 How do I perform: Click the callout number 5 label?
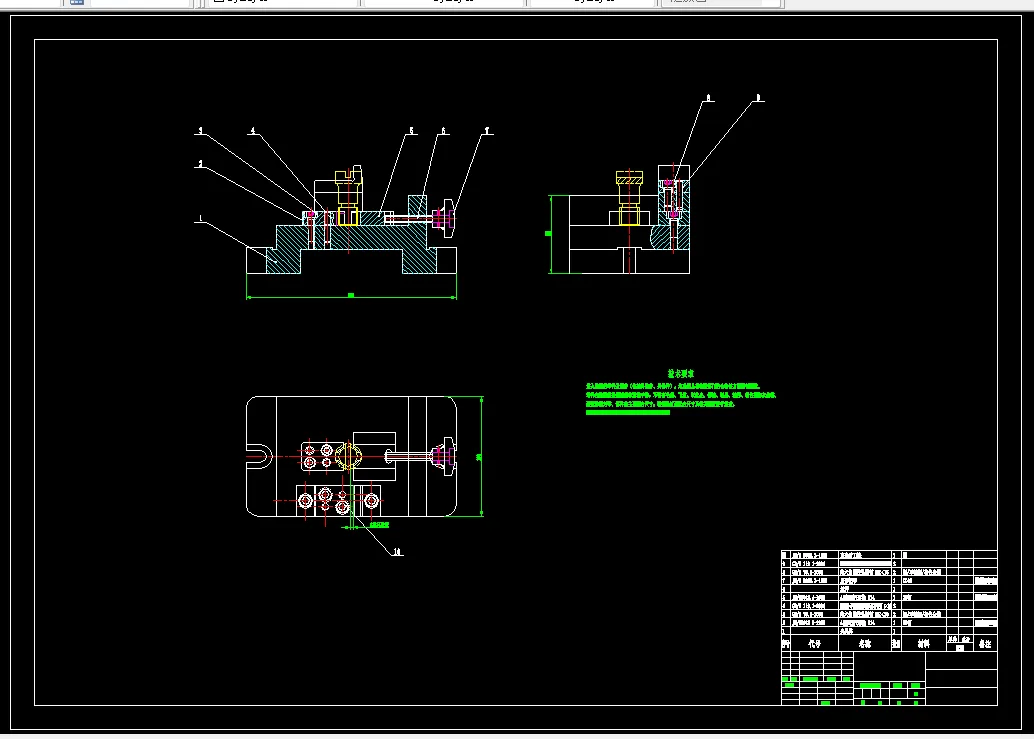411,131
